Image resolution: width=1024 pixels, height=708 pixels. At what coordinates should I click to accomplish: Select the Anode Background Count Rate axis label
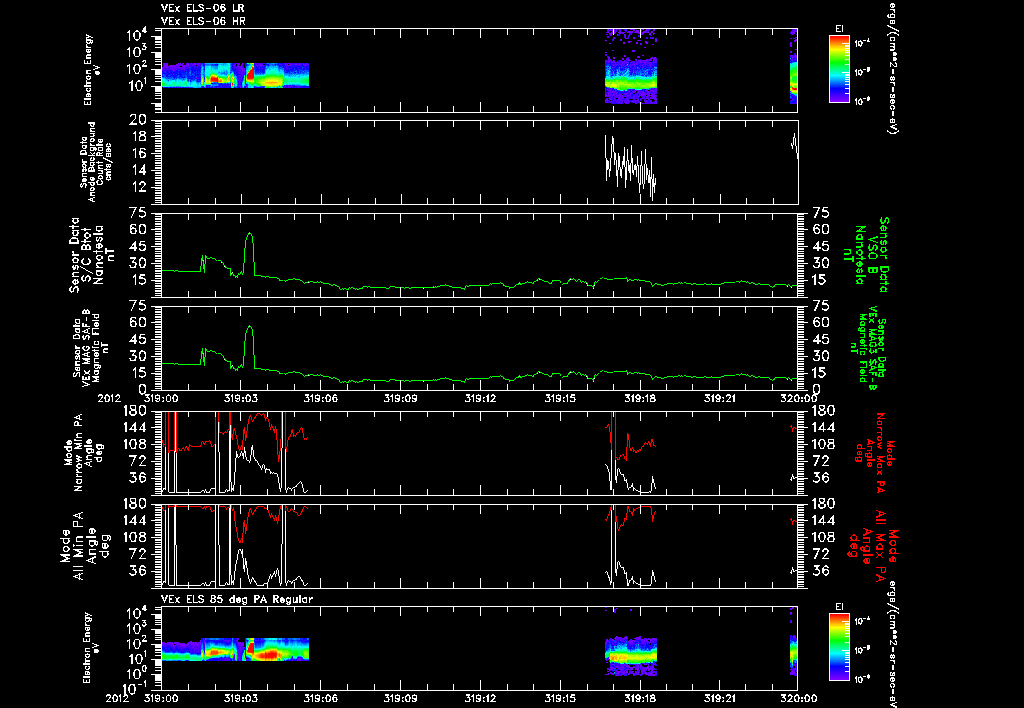(96, 161)
